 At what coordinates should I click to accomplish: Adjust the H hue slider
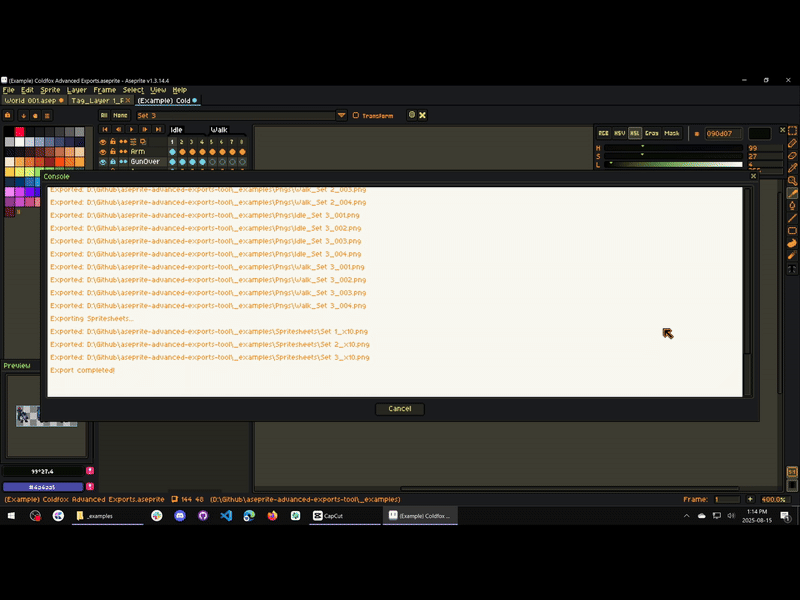coord(673,148)
